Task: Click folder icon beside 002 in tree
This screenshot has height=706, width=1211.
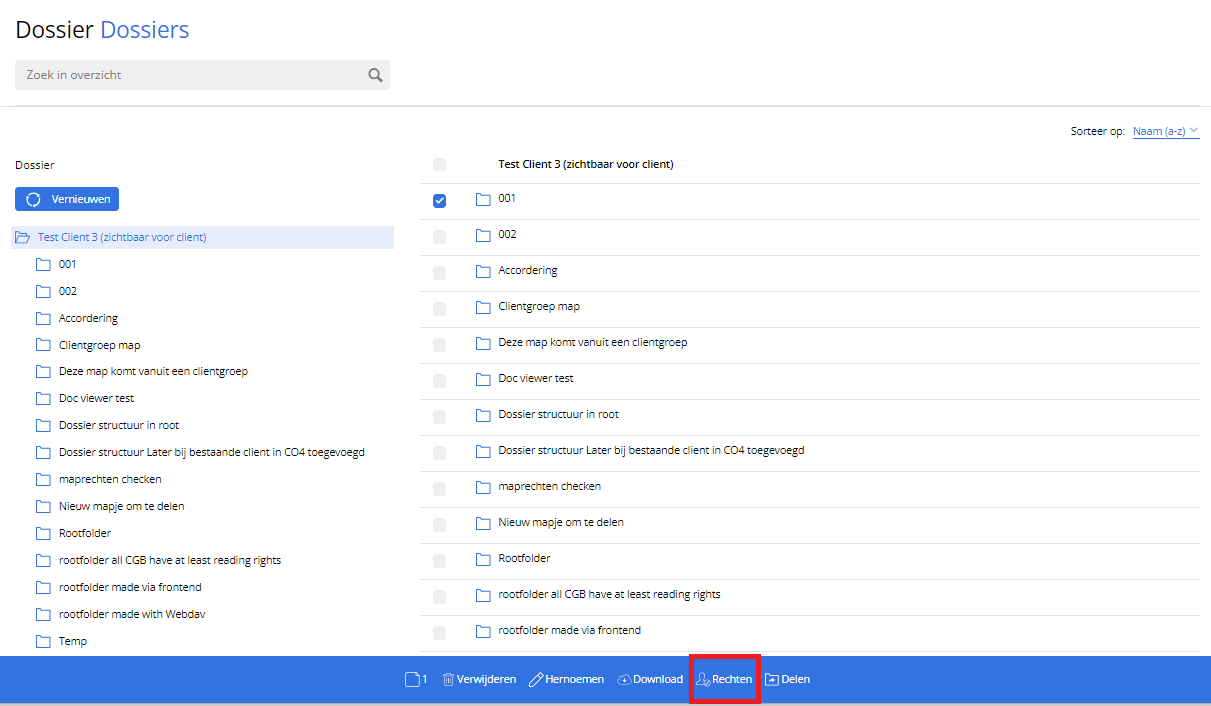Action: (x=43, y=292)
